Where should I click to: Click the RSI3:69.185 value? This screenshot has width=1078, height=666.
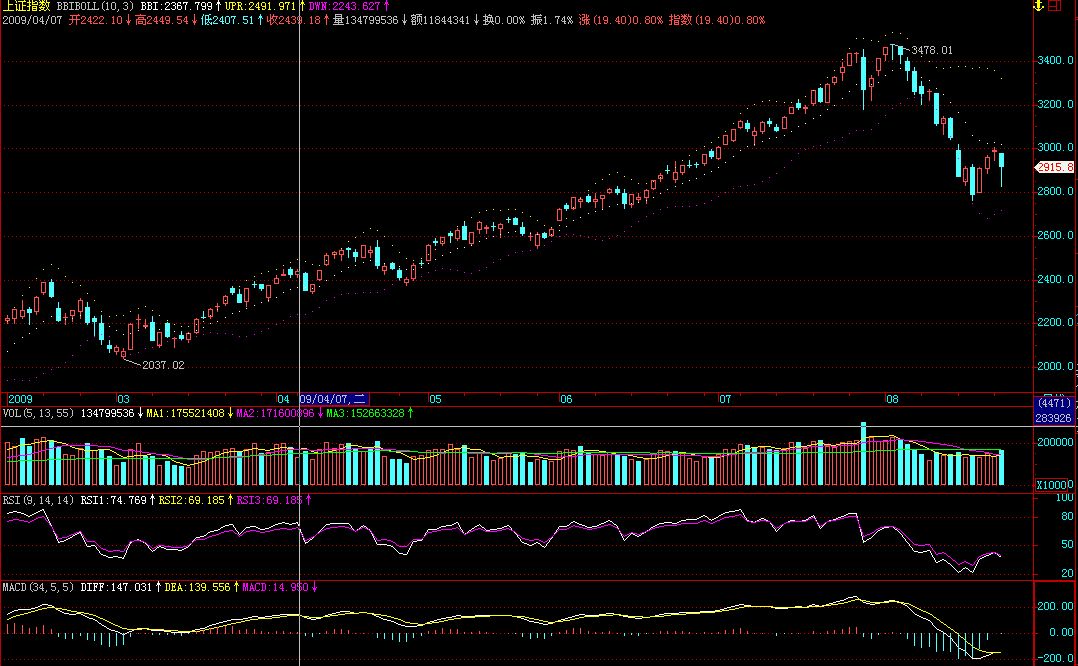coord(270,500)
